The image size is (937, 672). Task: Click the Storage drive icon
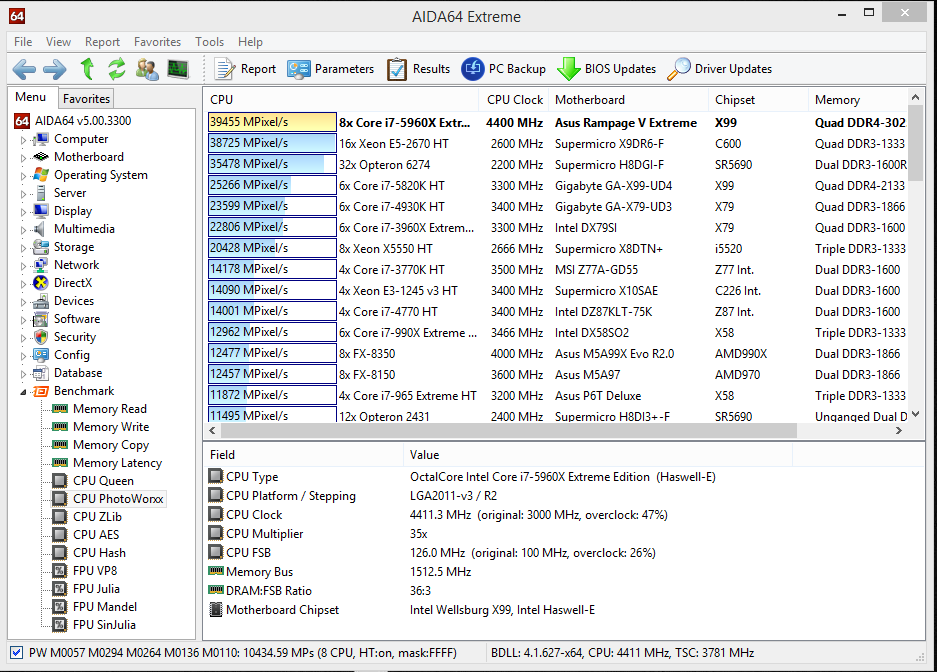point(41,247)
